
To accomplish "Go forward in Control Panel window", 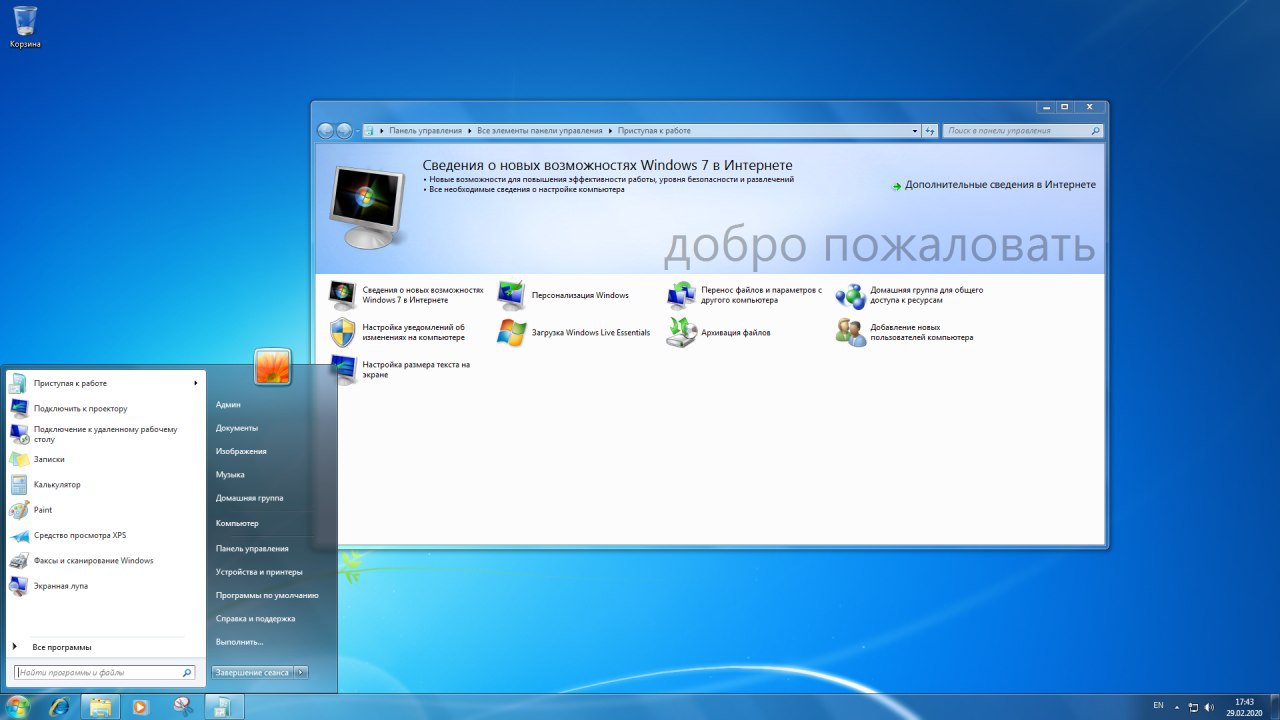I will (344, 131).
